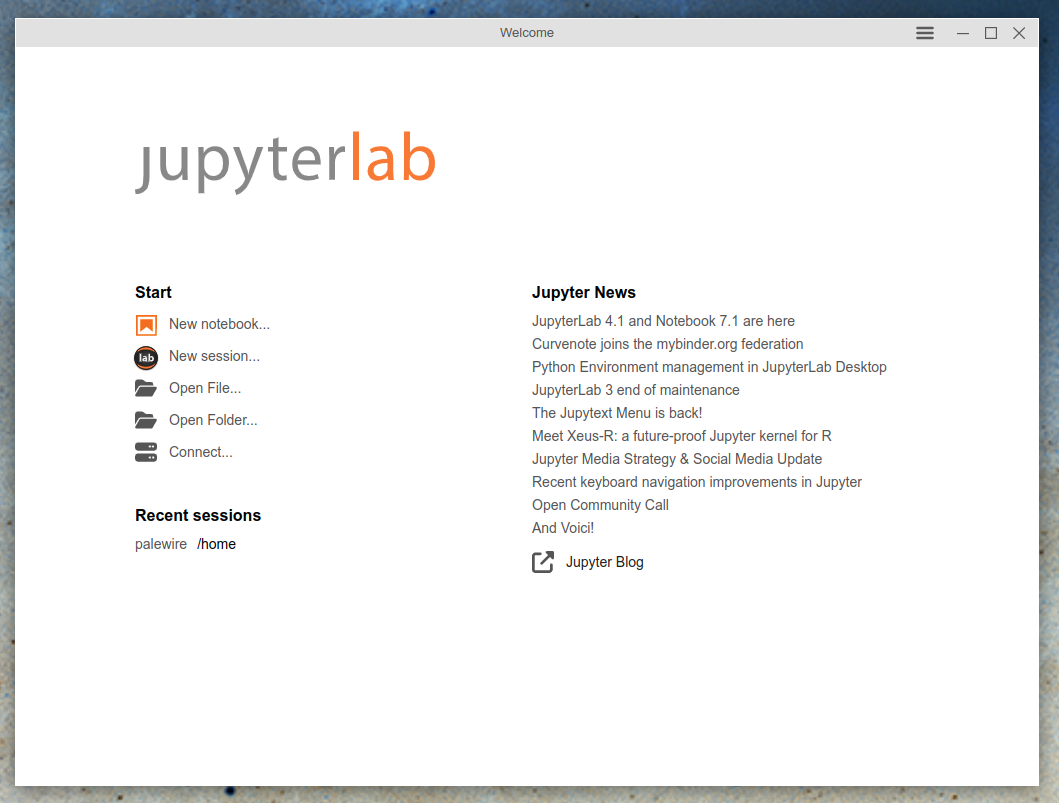Click the Open Folder folder icon

pyautogui.click(x=146, y=420)
